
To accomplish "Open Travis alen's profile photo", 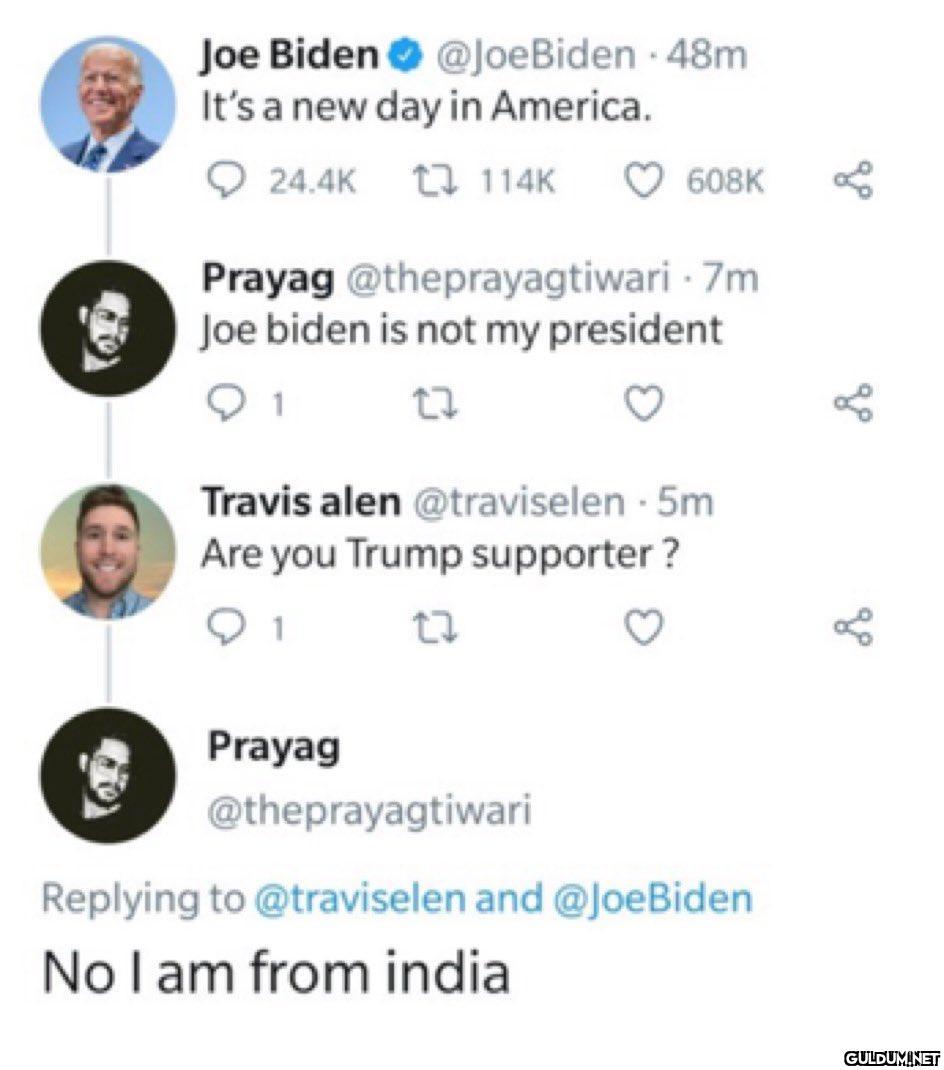I will [108, 551].
